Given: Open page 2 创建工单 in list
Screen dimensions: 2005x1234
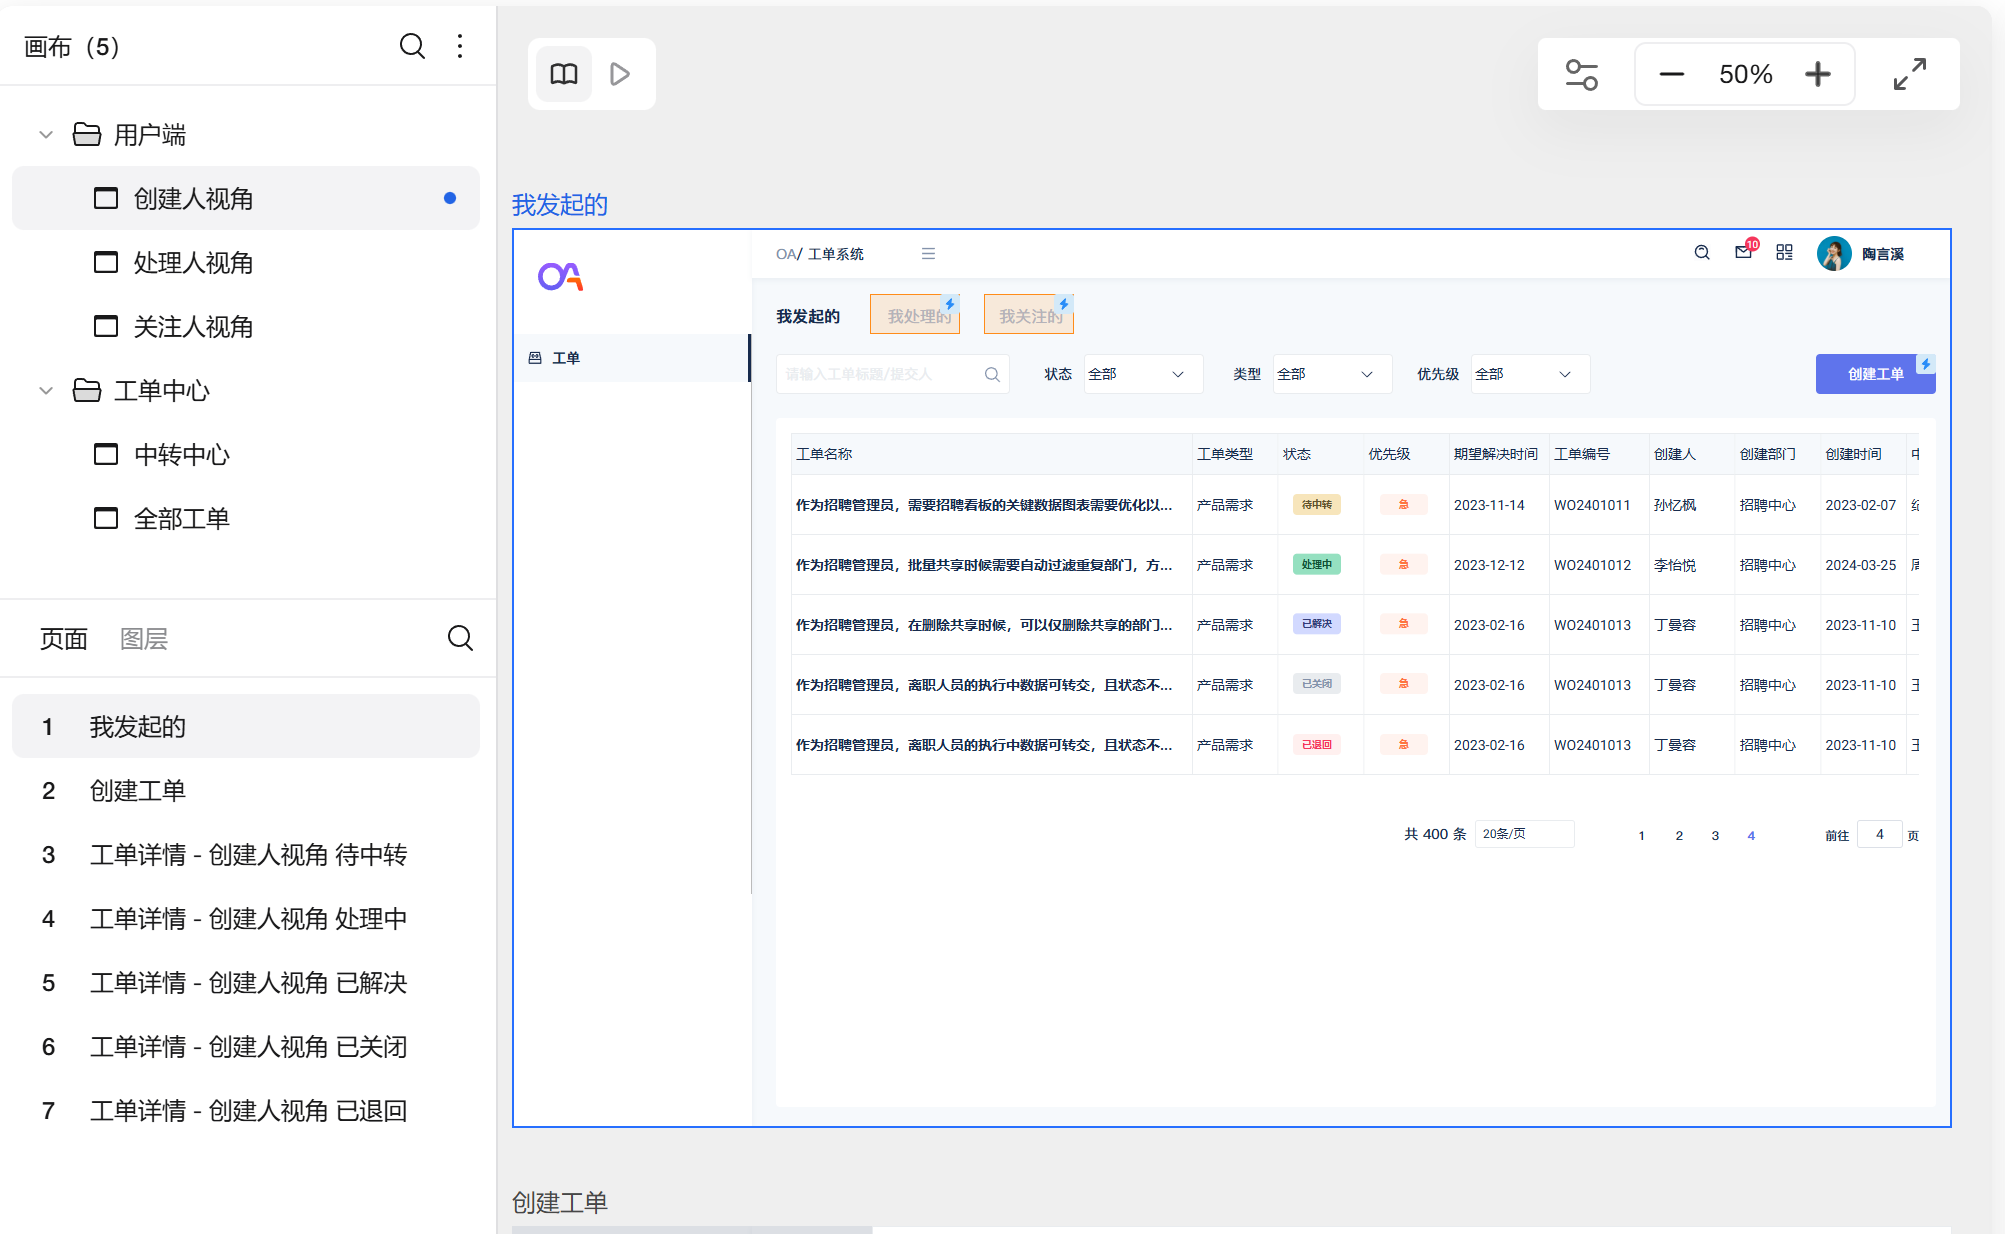Looking at the screenshot, I should 138,791.
